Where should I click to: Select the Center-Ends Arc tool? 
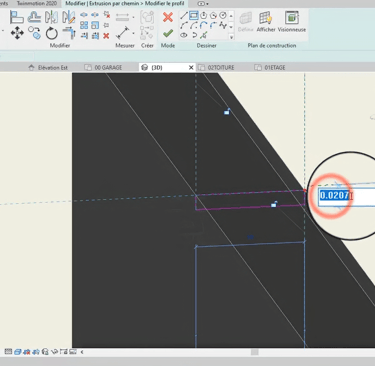194,25
